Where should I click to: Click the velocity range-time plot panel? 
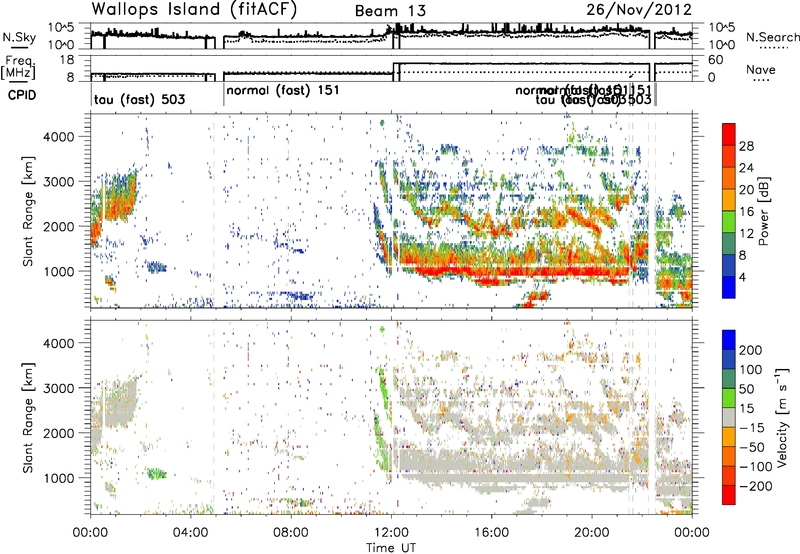coord(391,417)
